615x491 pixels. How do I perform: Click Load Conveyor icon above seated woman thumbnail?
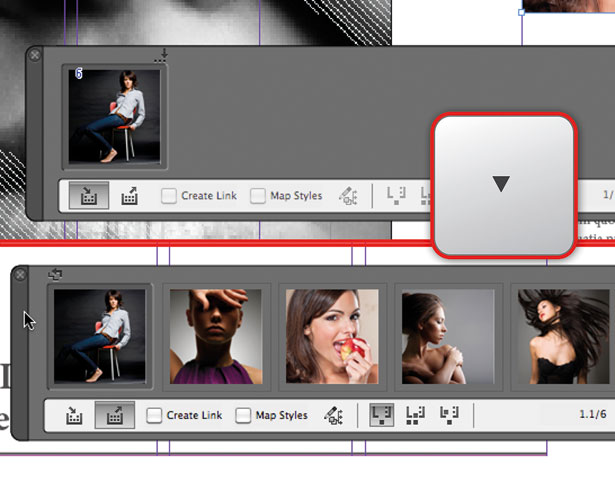[x=161, y=56]
